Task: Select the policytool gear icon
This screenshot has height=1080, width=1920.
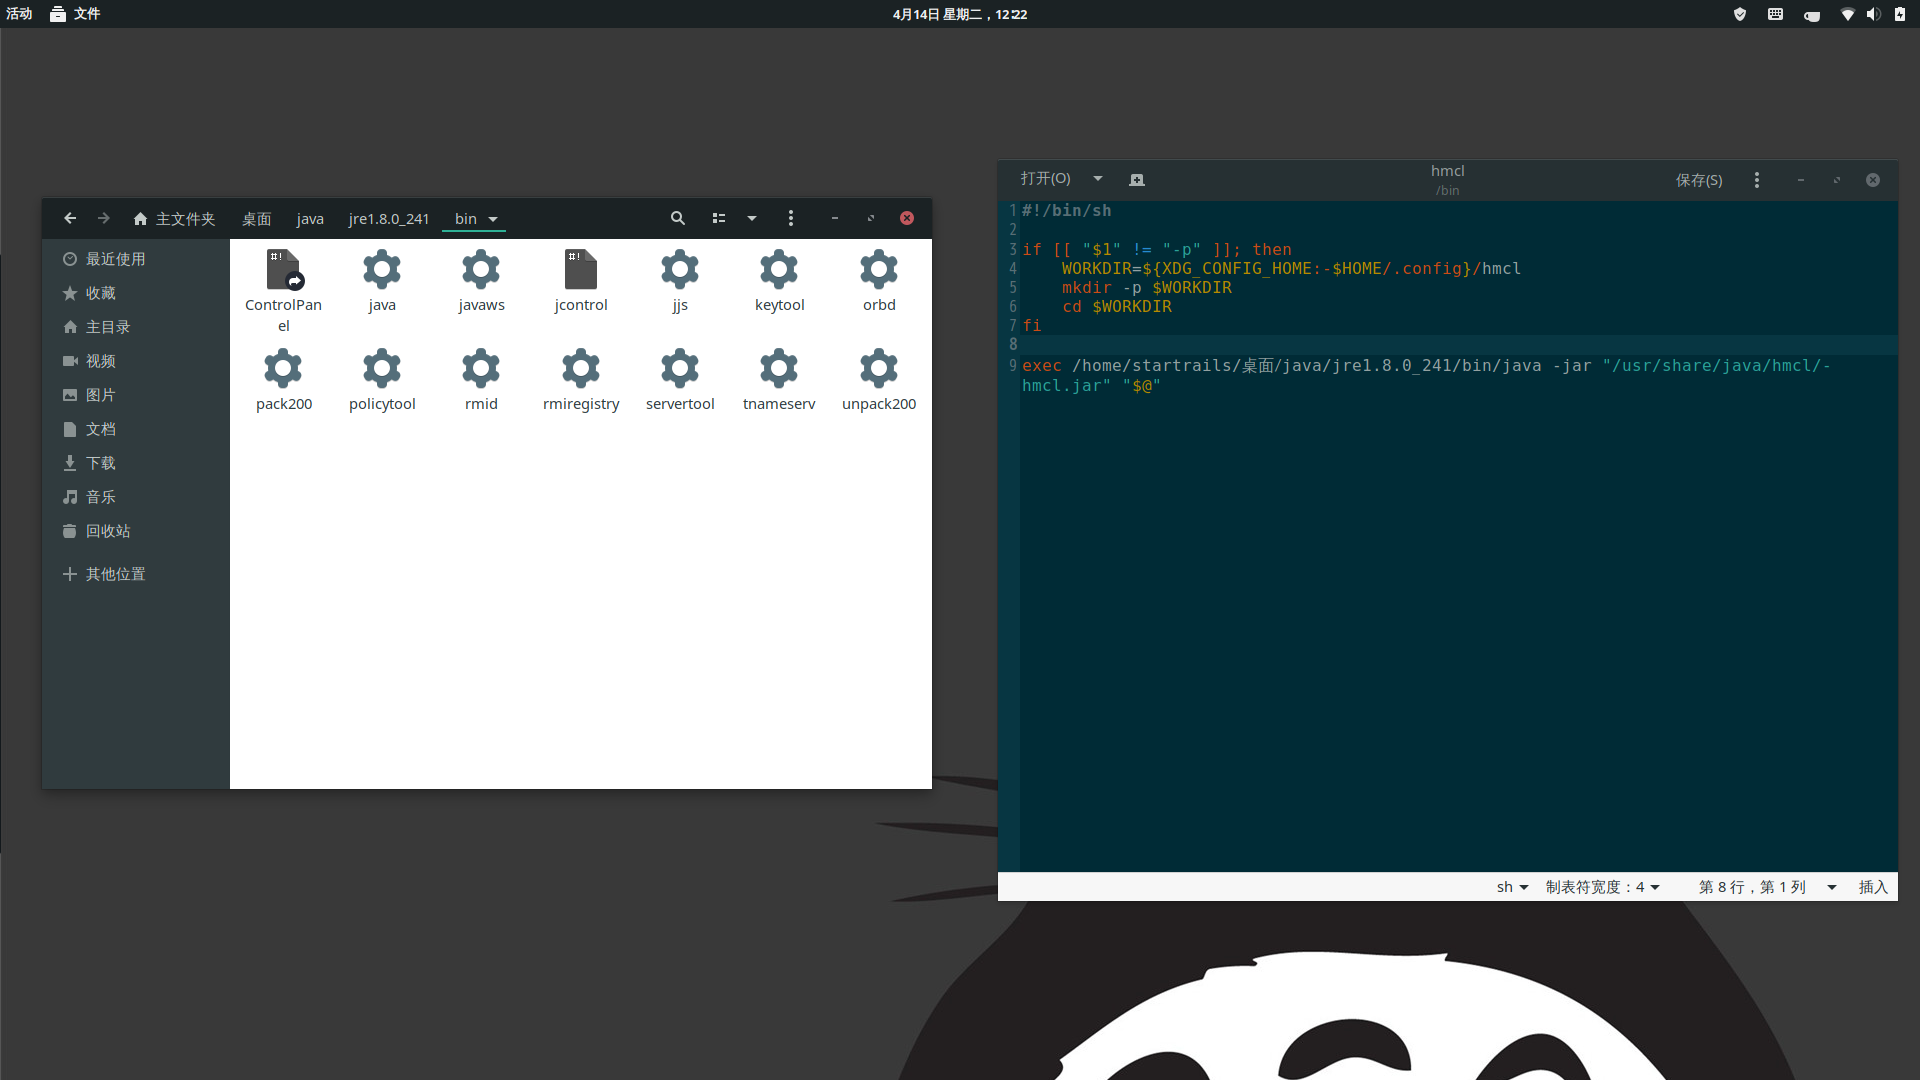Action: (381, 367)
